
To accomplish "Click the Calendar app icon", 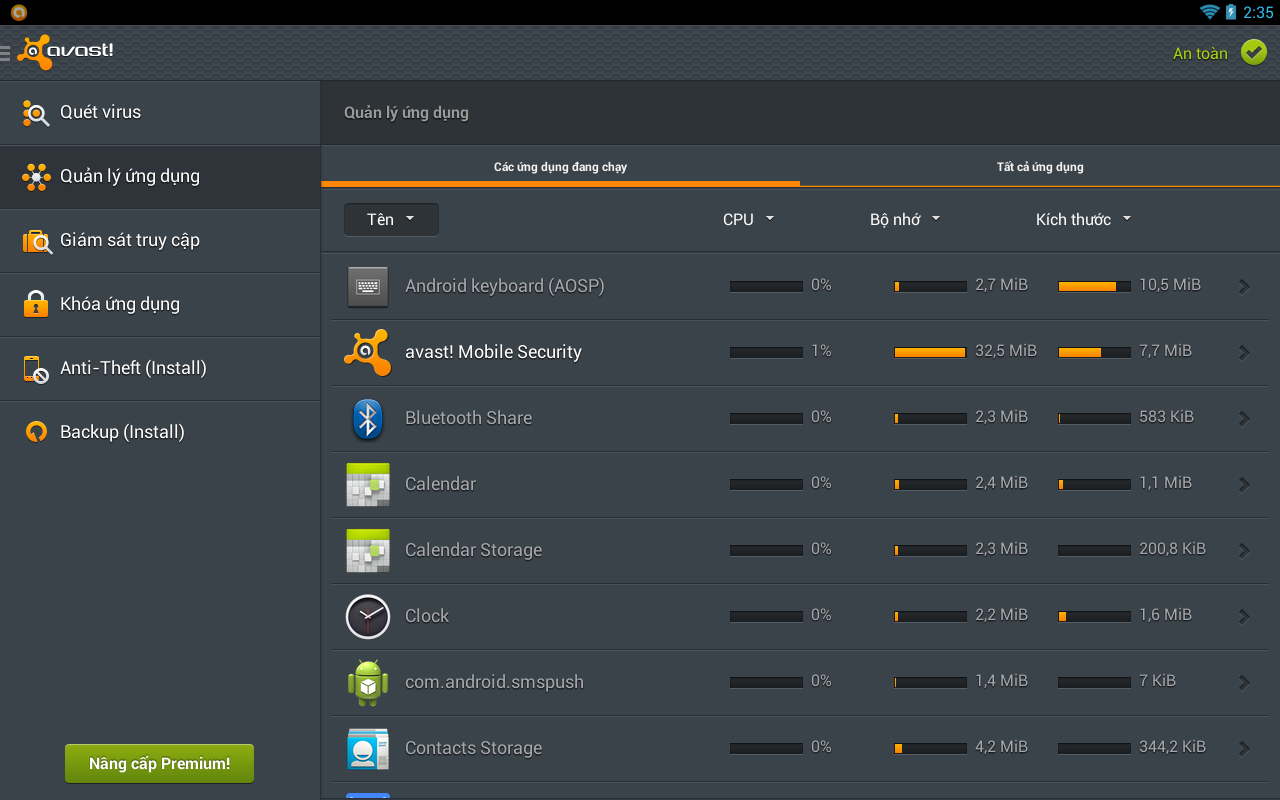I will pos(367,484).
